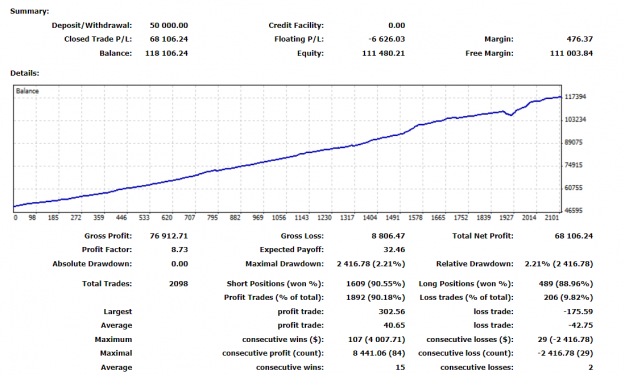Select the Floating P/L value -6 626.03
Image resolution: width=625 pixels, height=375 pixels.
pyautogui.click(x=387, y=39)
